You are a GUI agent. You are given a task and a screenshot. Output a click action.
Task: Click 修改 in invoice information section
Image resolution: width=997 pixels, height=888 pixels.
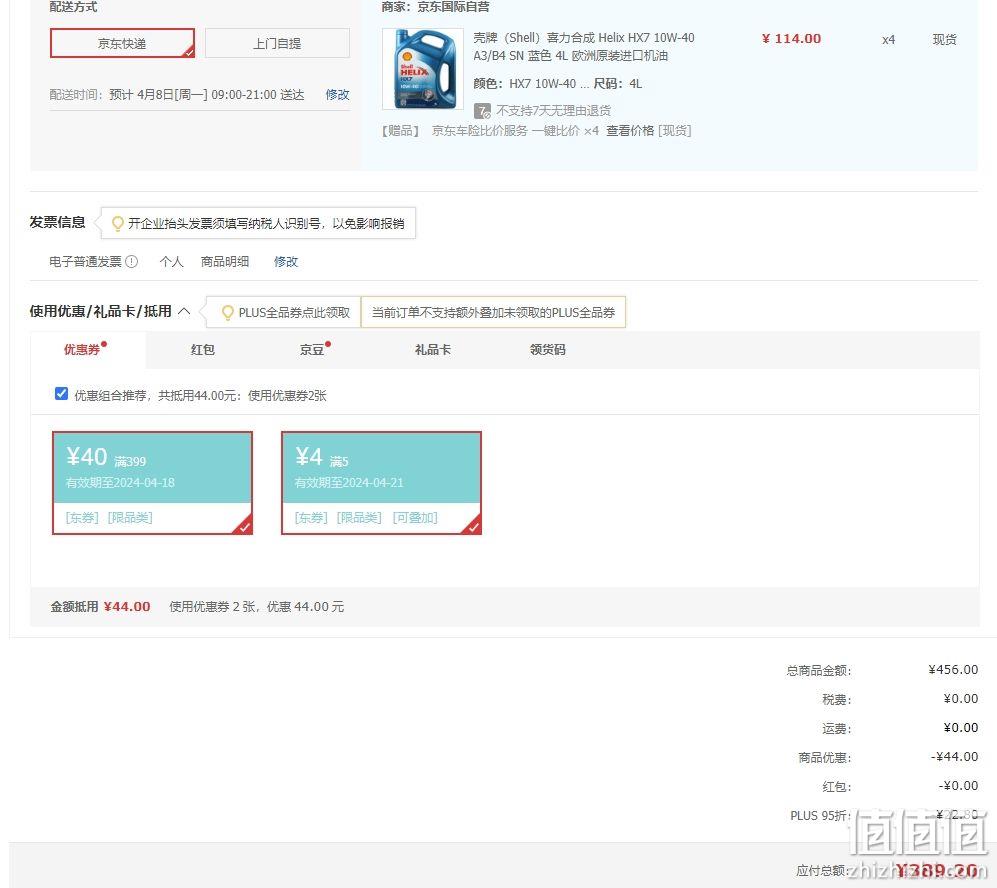click(x=285, y=261)
